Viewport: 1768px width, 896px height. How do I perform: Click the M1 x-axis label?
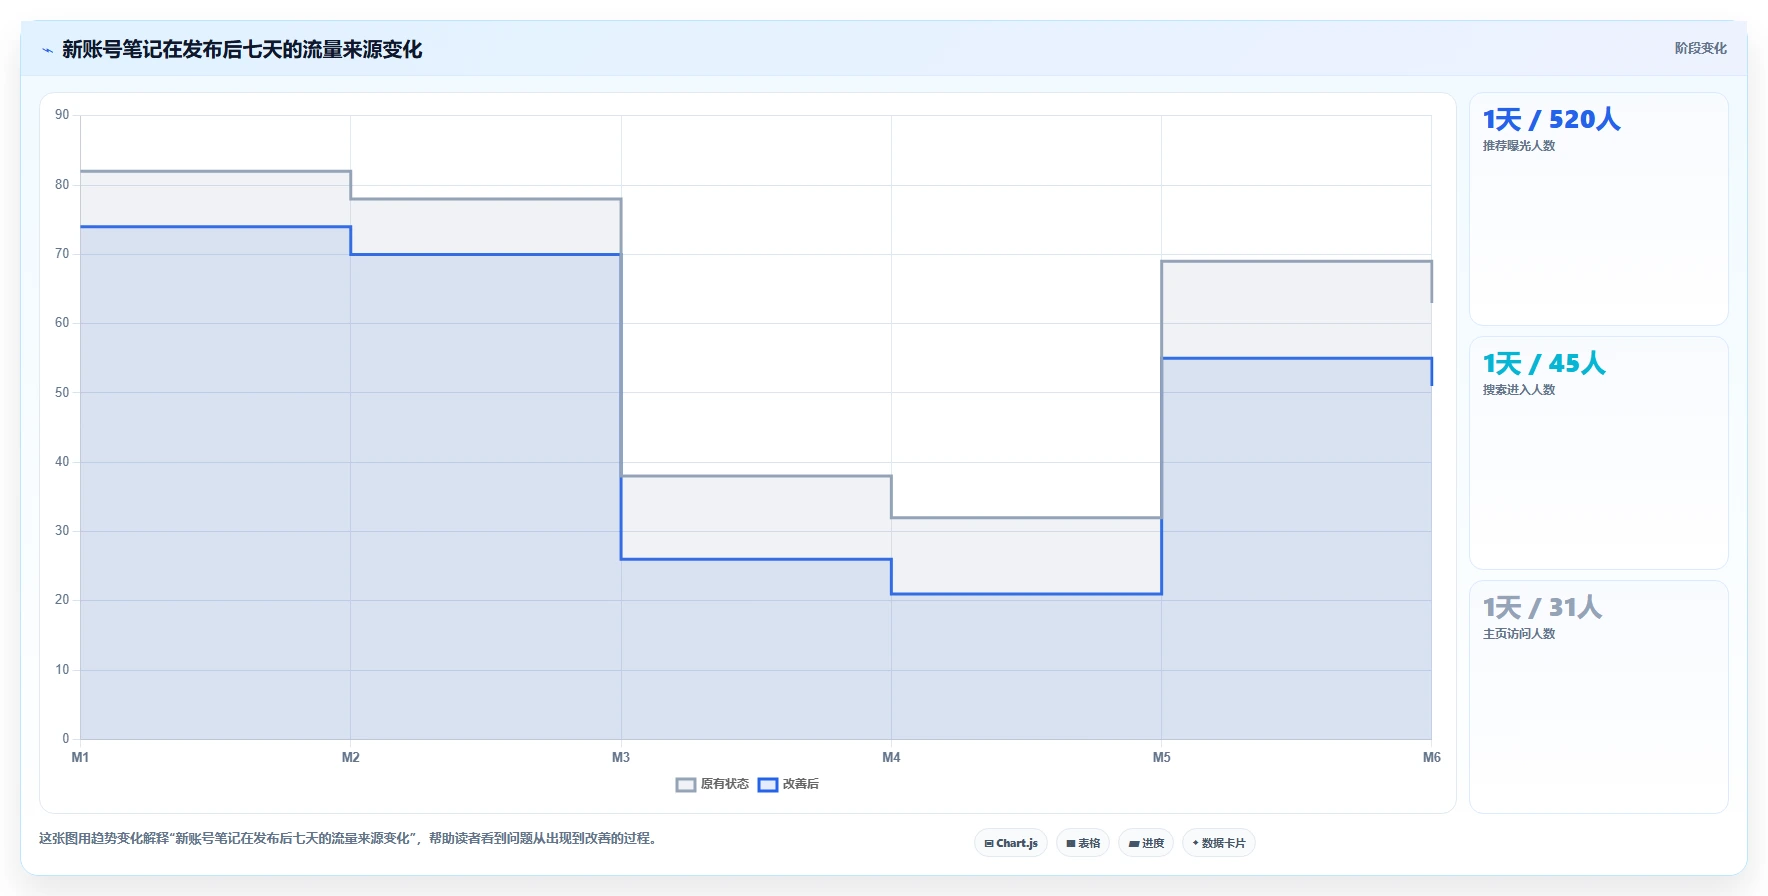coord(80,757)
